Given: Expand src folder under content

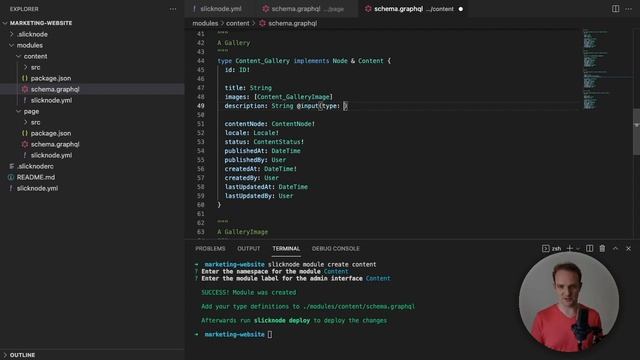Looking at the screenshot, I should tap(36, 67).
